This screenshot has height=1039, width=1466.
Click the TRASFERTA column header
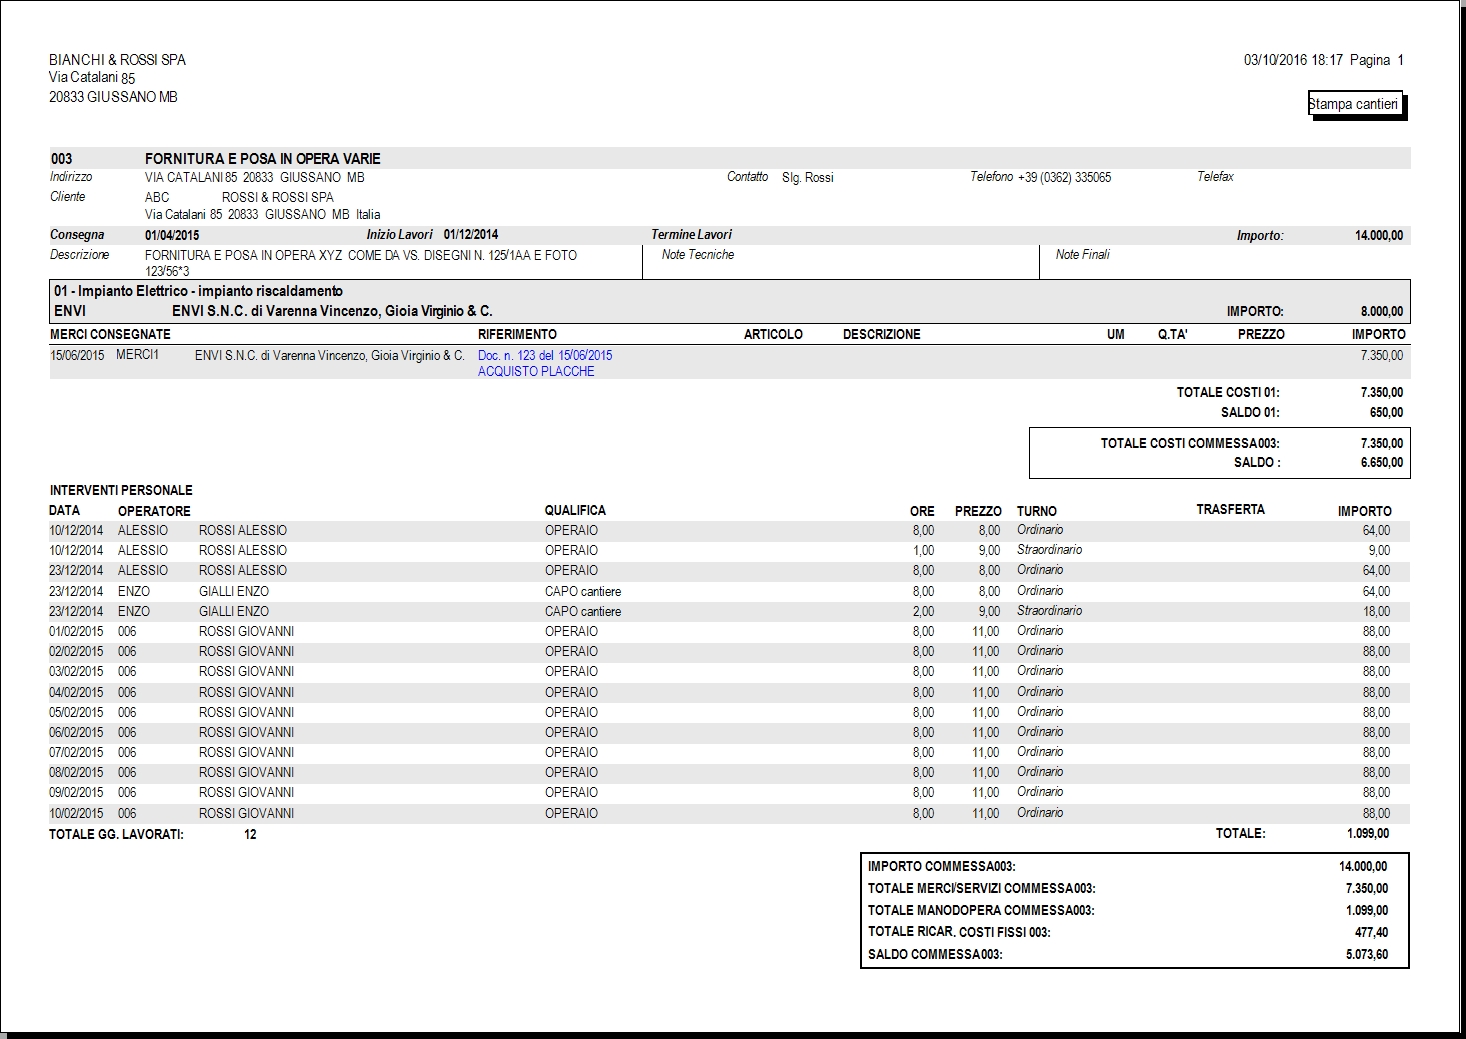coord(1230,509)
